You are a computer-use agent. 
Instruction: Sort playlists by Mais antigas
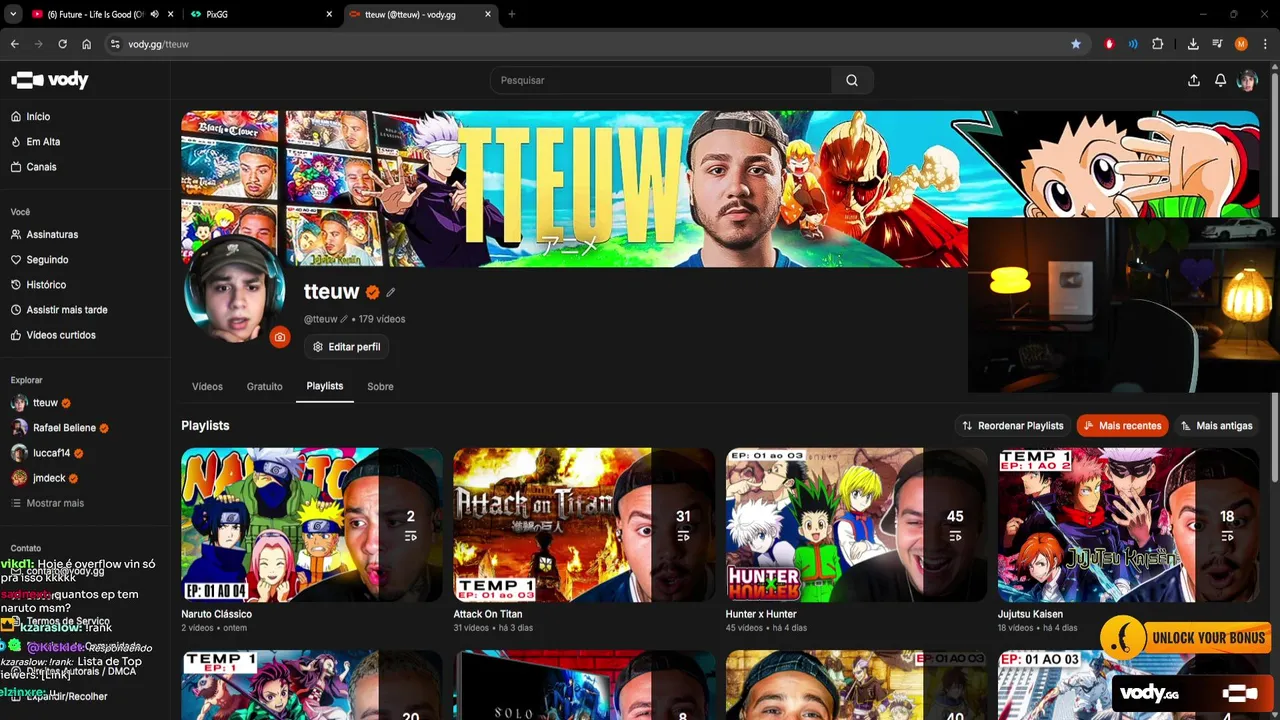(1216, 426)
